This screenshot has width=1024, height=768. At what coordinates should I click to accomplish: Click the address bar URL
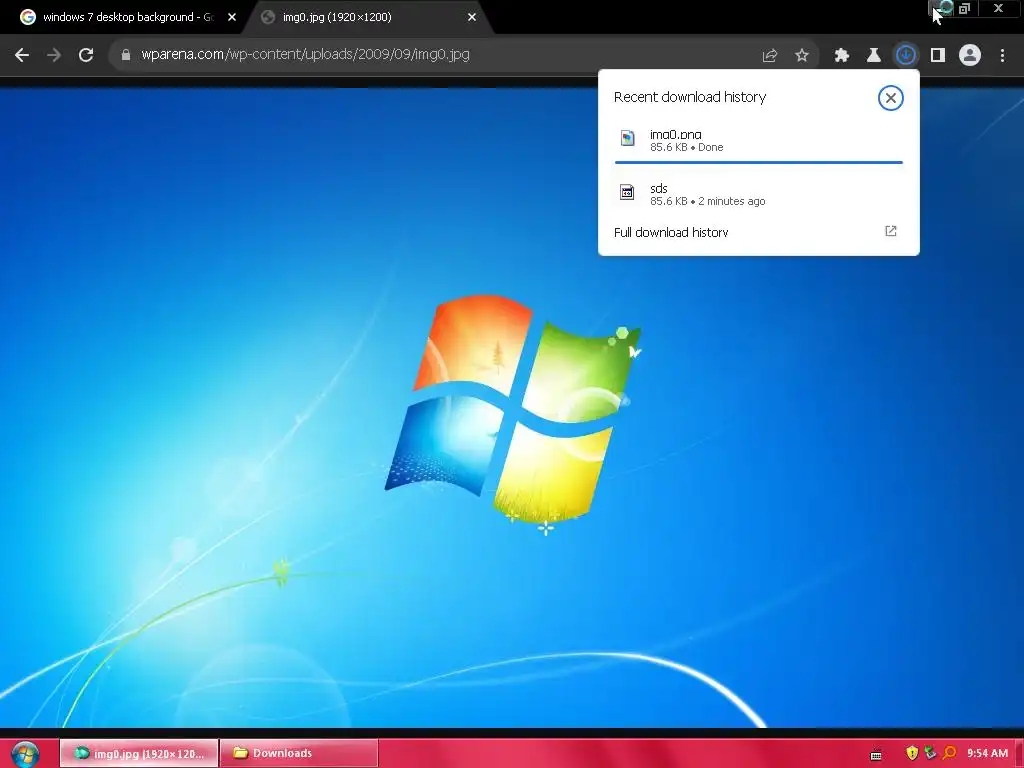click(306, 55)
